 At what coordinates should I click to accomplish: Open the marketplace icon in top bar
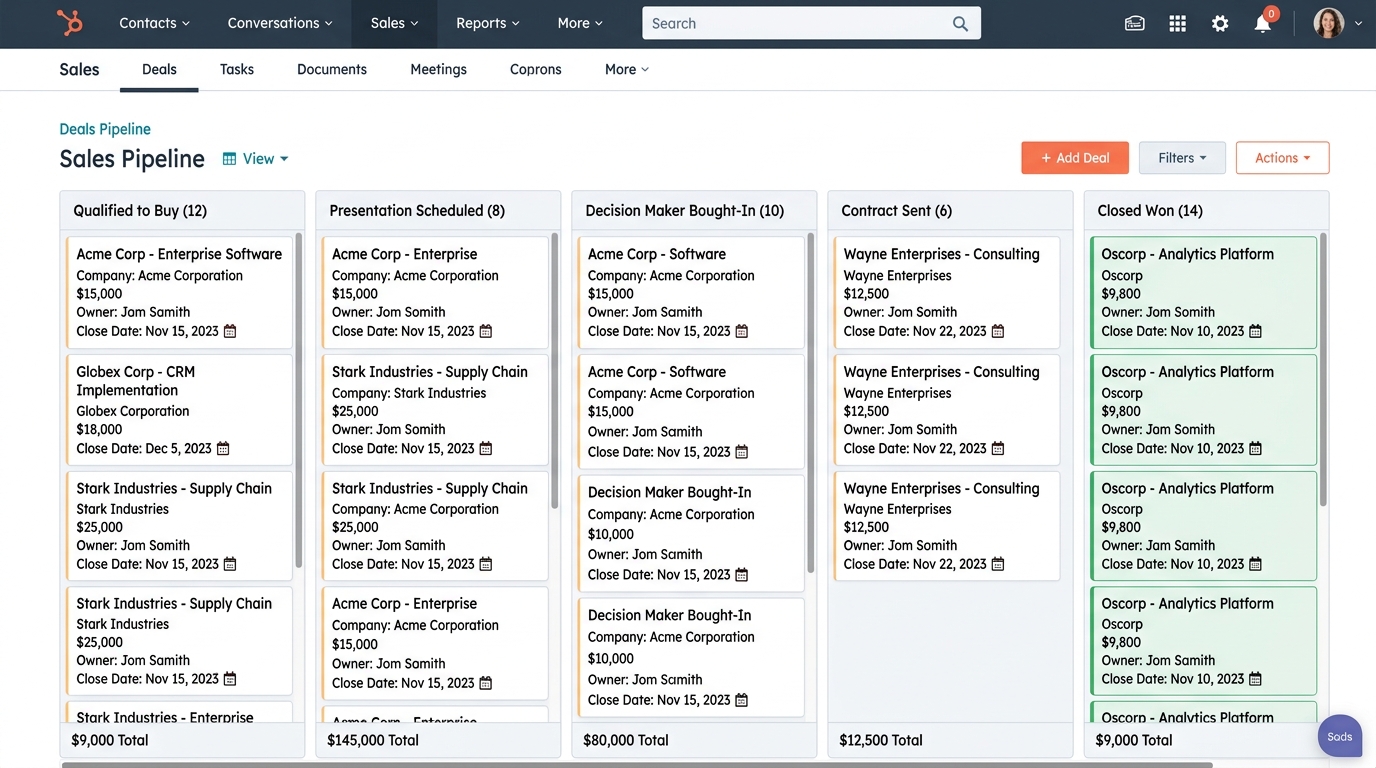tap(1134, 23)
